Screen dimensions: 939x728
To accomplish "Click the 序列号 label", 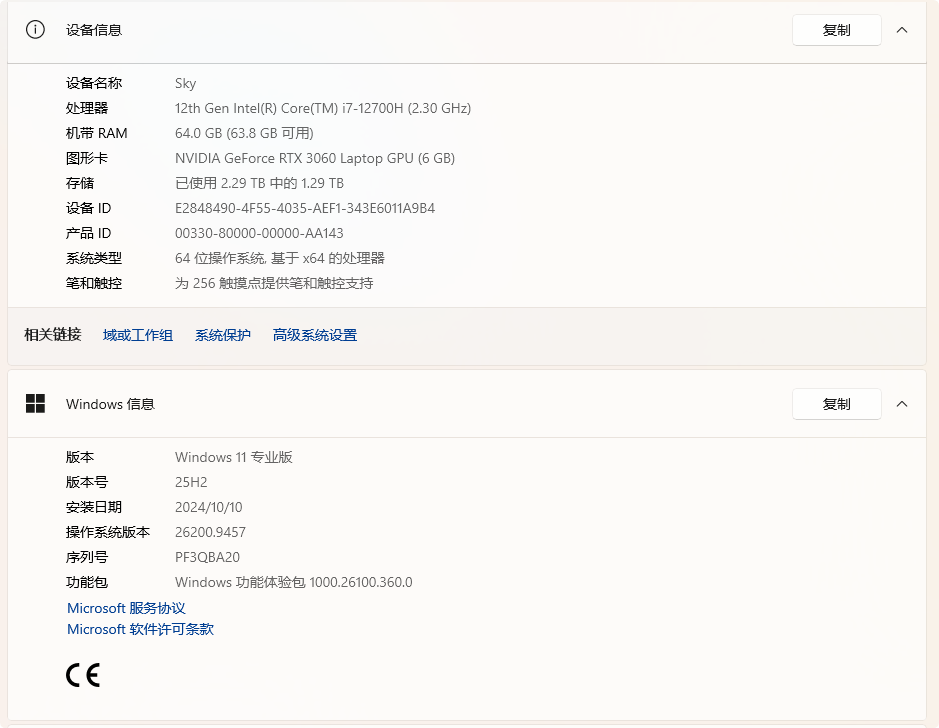I will (x=87, y=557).
